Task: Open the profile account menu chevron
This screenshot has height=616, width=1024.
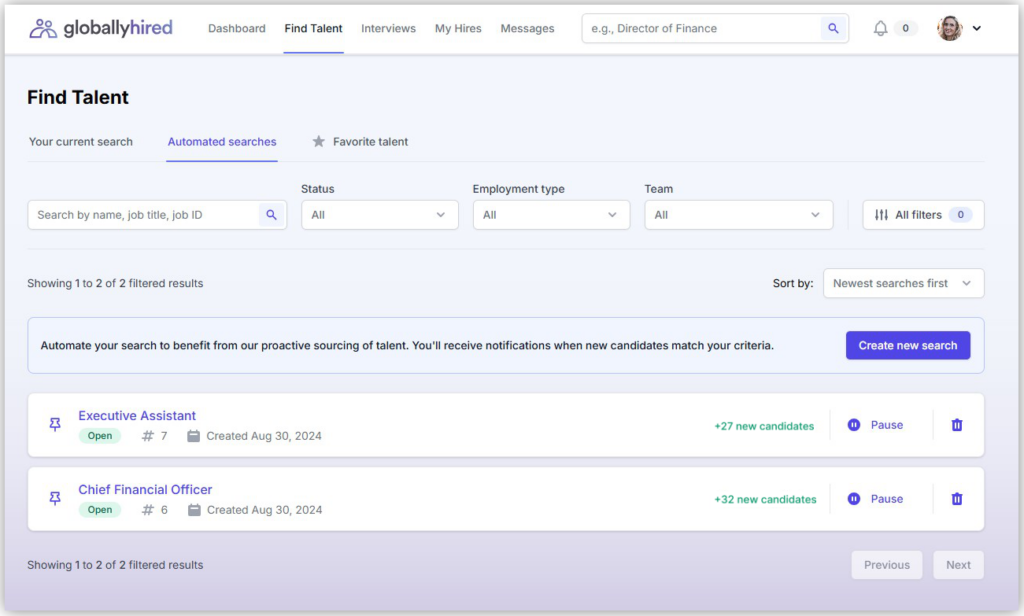Action: pyautogui.click(x=978, y=28)
